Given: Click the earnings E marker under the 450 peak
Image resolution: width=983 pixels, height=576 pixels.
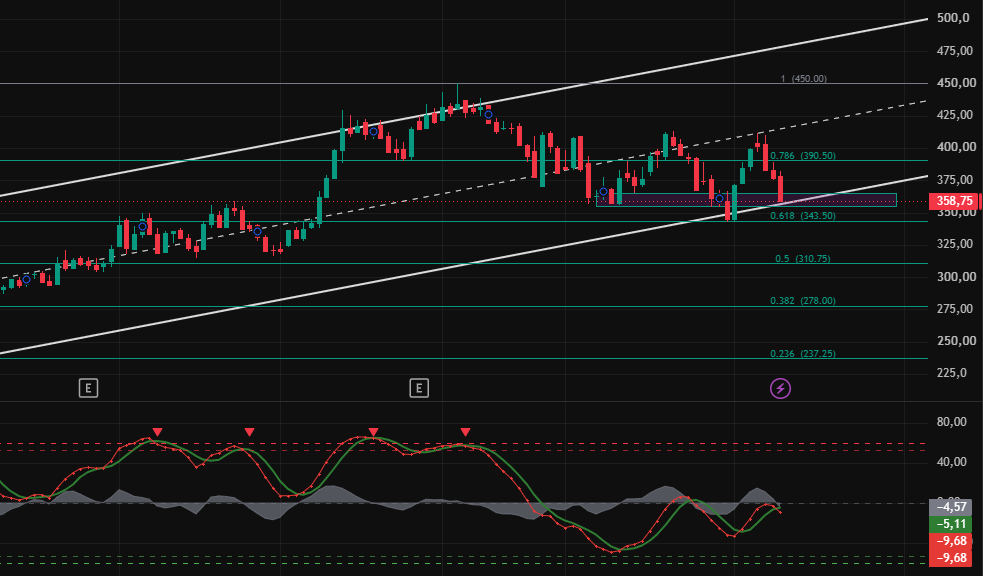Looking at the screenshot, I should [419, 388].
